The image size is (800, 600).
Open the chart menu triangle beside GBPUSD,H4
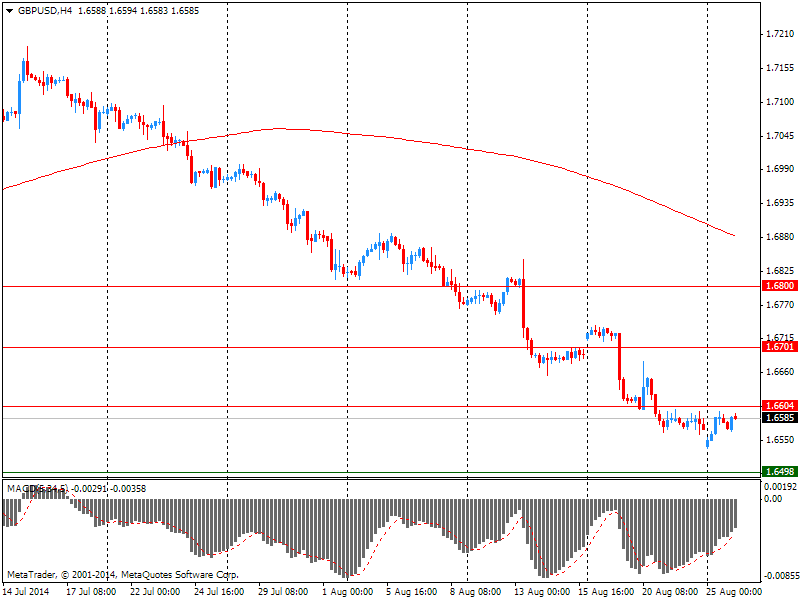tap(10, 11)
